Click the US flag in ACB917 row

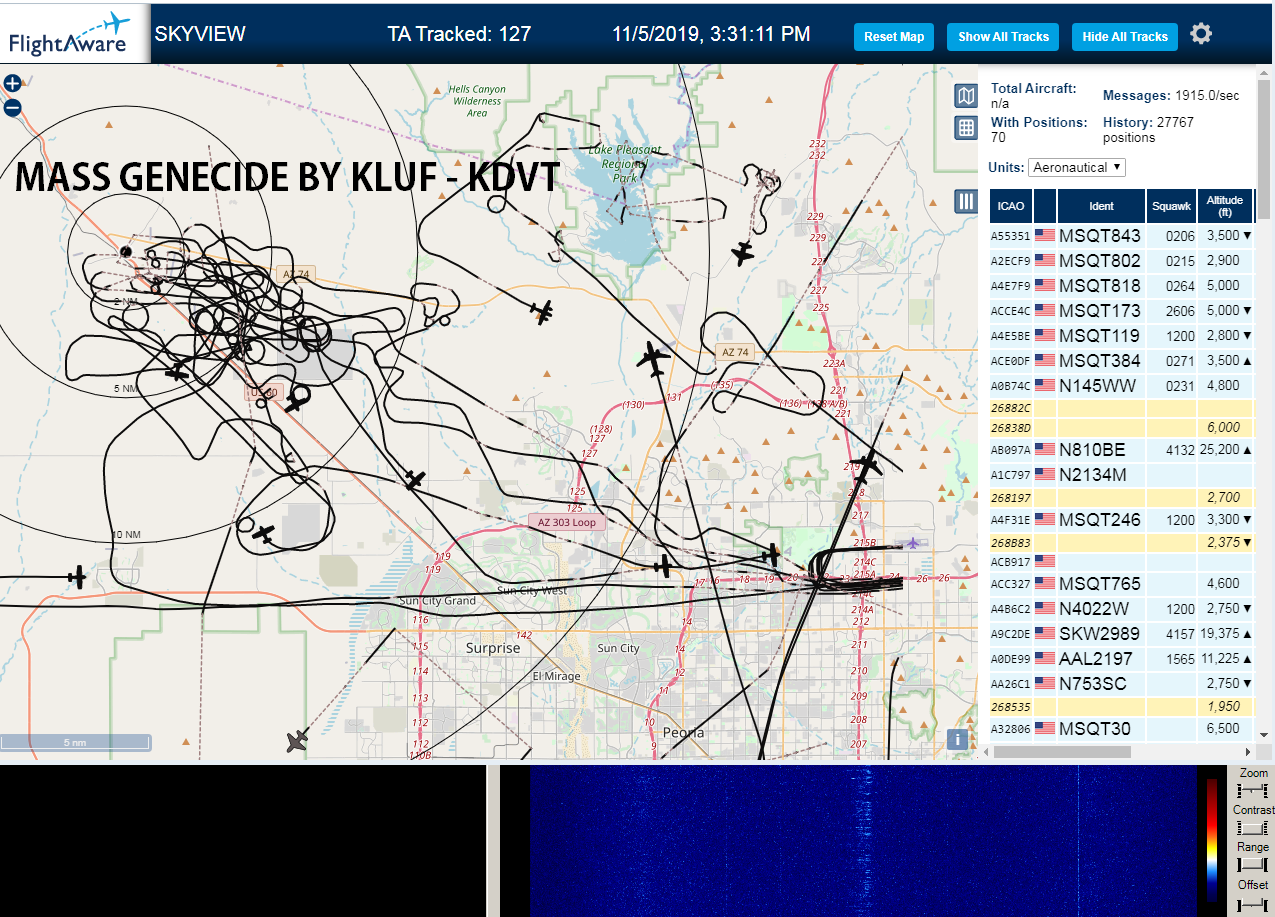(1045, 561)
